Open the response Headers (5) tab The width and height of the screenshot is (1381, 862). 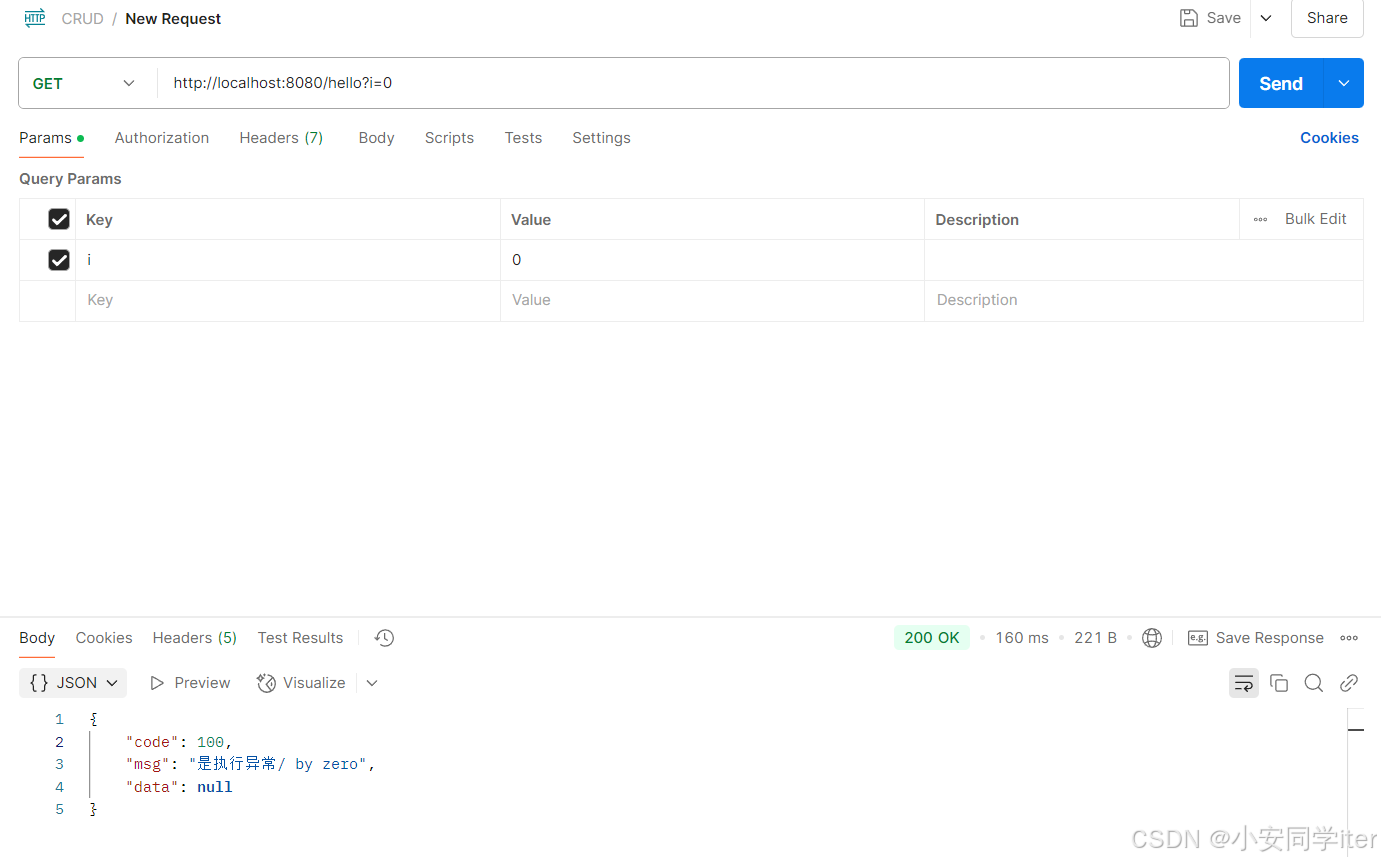pos(194,638)
